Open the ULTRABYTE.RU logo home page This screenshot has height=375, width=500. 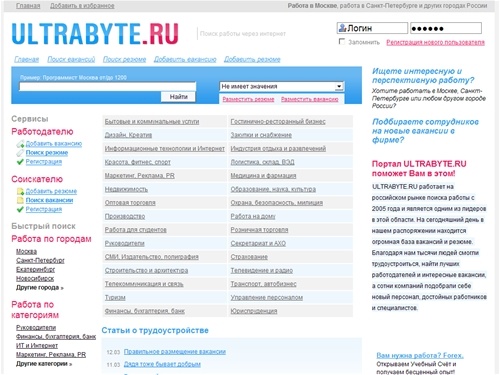coord(95,33)
